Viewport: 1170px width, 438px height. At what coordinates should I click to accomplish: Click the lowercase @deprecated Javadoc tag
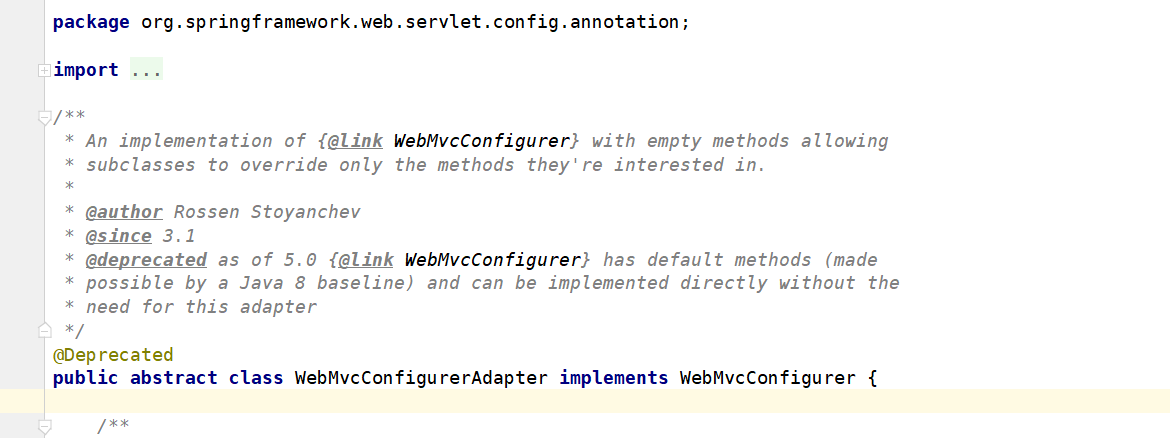pyautogui.click(x=146, y=260)
